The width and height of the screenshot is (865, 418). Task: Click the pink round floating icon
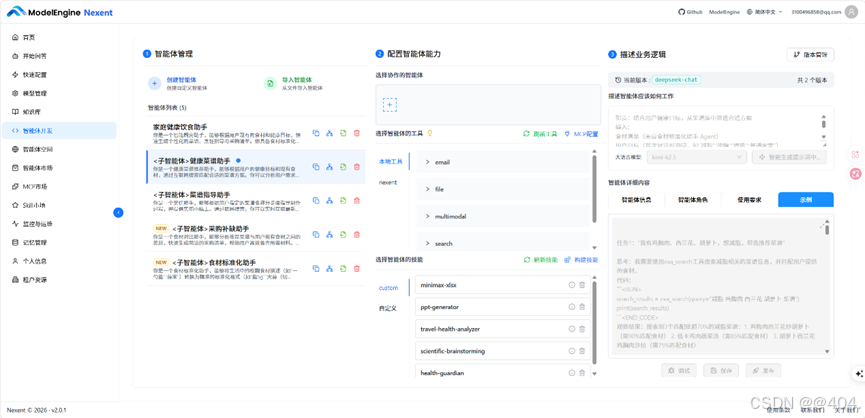[x=856, y=174]
